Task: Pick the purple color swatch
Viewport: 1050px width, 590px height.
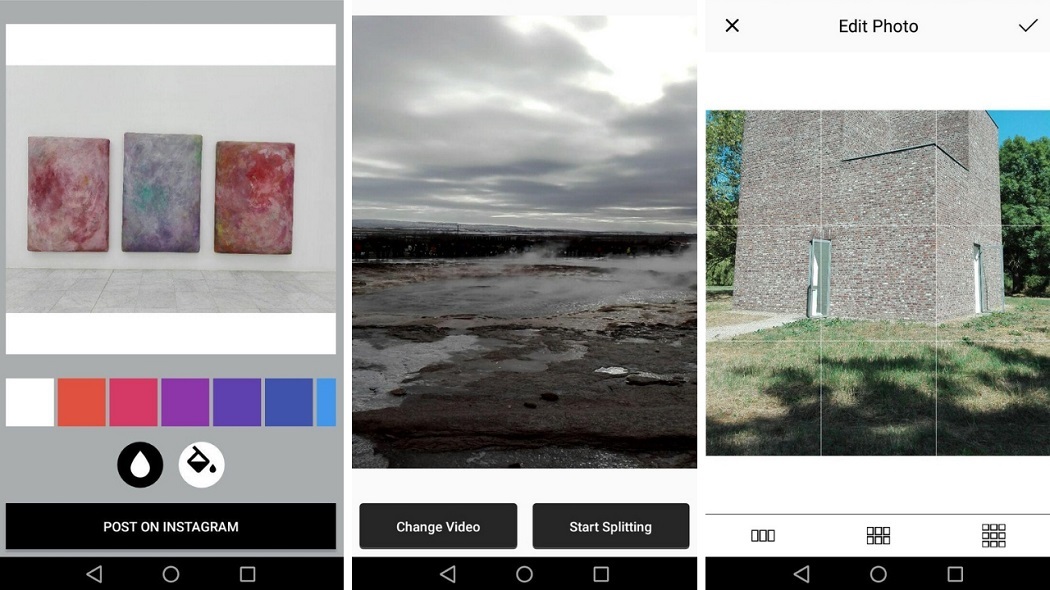Action: click(185, 402)
